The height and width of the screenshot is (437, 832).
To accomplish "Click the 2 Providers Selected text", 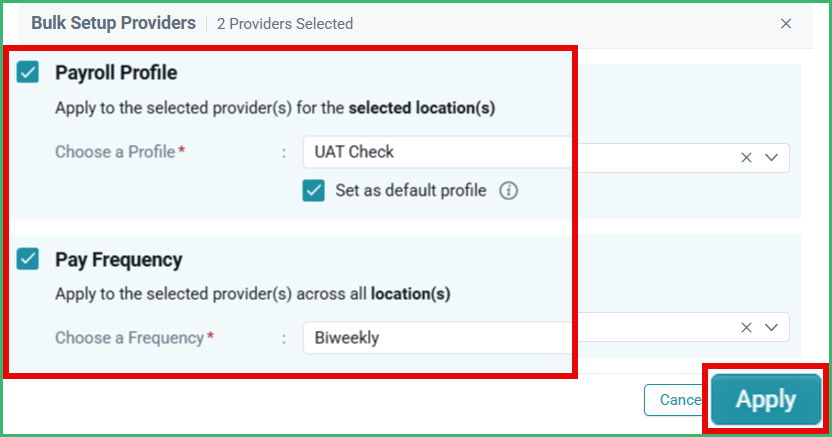I will [285, 24].
